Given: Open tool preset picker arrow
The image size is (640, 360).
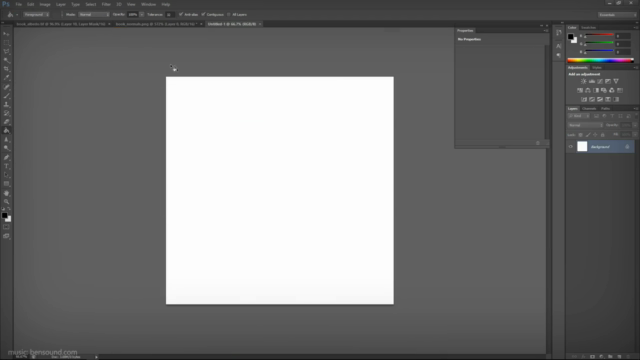Looking at the screenshot, I should click(x=17, y=15).
